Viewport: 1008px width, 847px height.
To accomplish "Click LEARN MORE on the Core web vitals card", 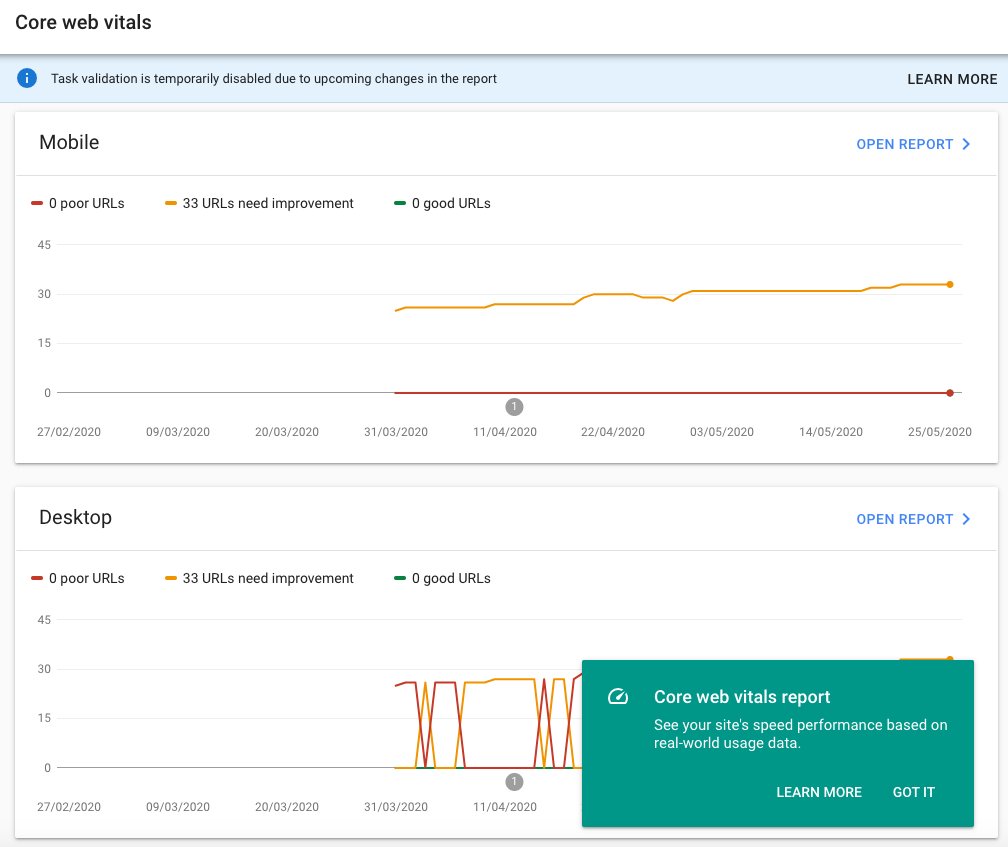I will point(819,792).
